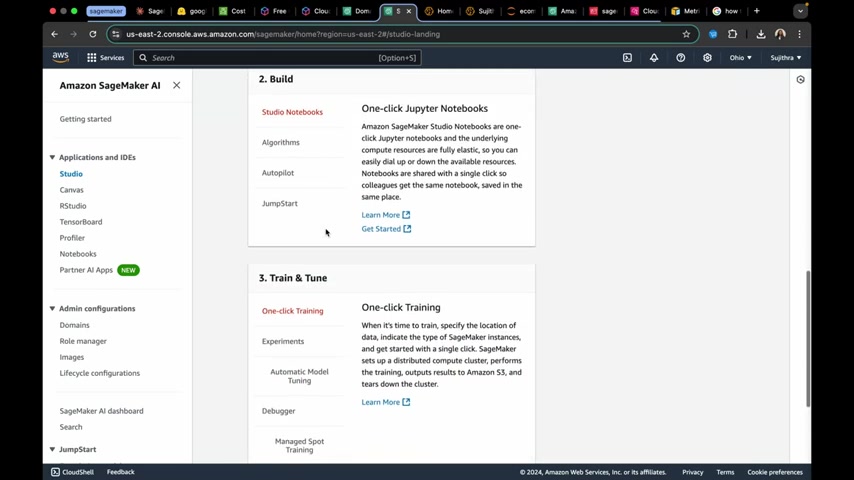
Task: Open Role manager in sidebar
Action: [83, 341]
